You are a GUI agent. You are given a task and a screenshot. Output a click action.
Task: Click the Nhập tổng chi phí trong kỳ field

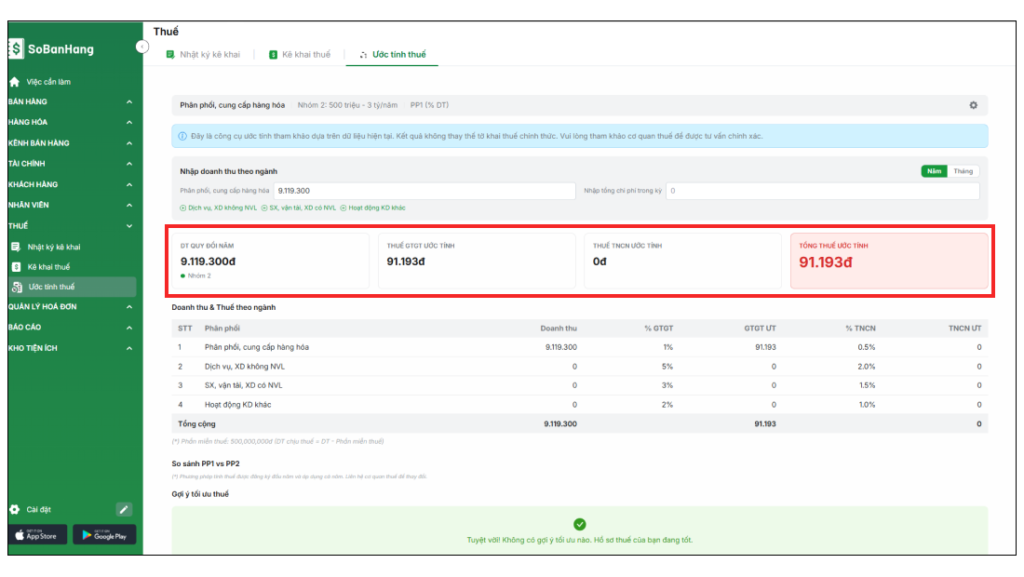tap(822, 190)
